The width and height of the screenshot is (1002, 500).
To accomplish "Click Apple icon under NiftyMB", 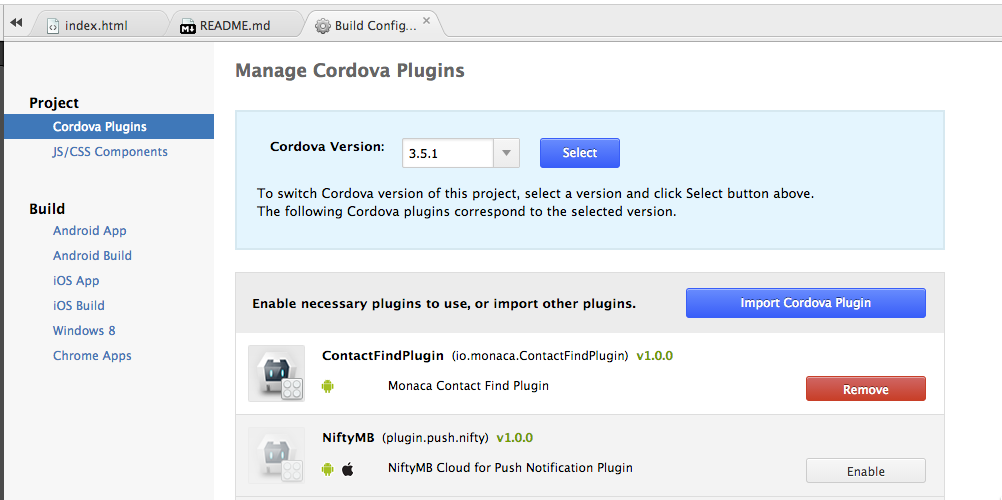I will 348,468.
